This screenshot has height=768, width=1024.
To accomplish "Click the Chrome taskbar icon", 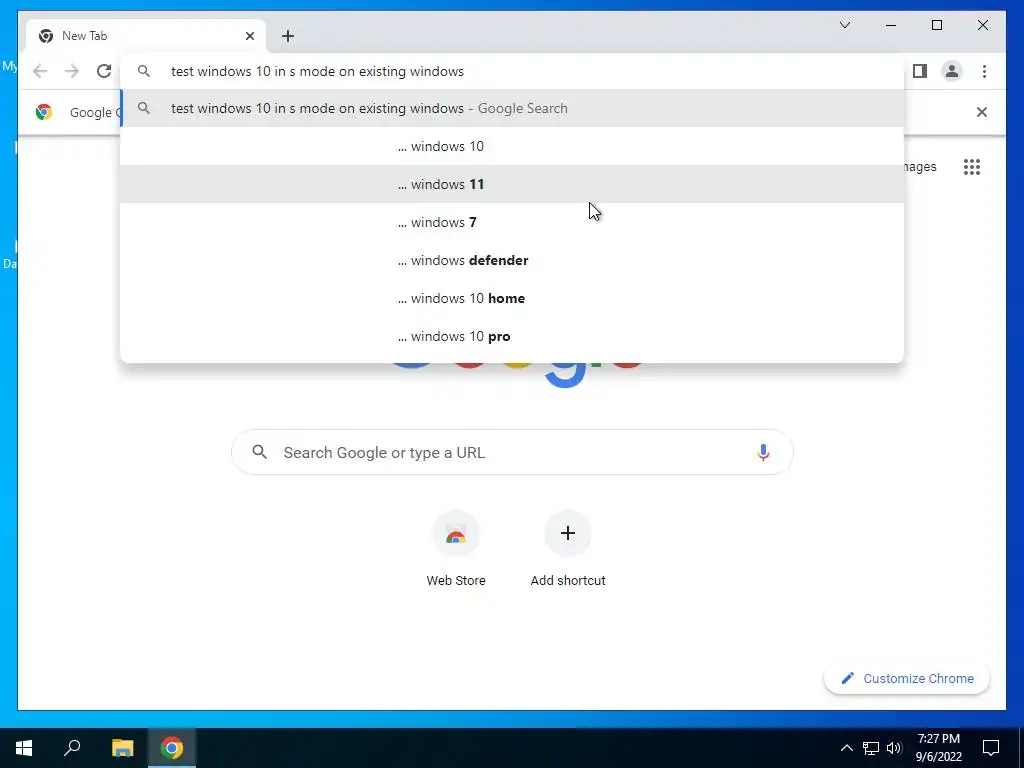I will [172, 748].
